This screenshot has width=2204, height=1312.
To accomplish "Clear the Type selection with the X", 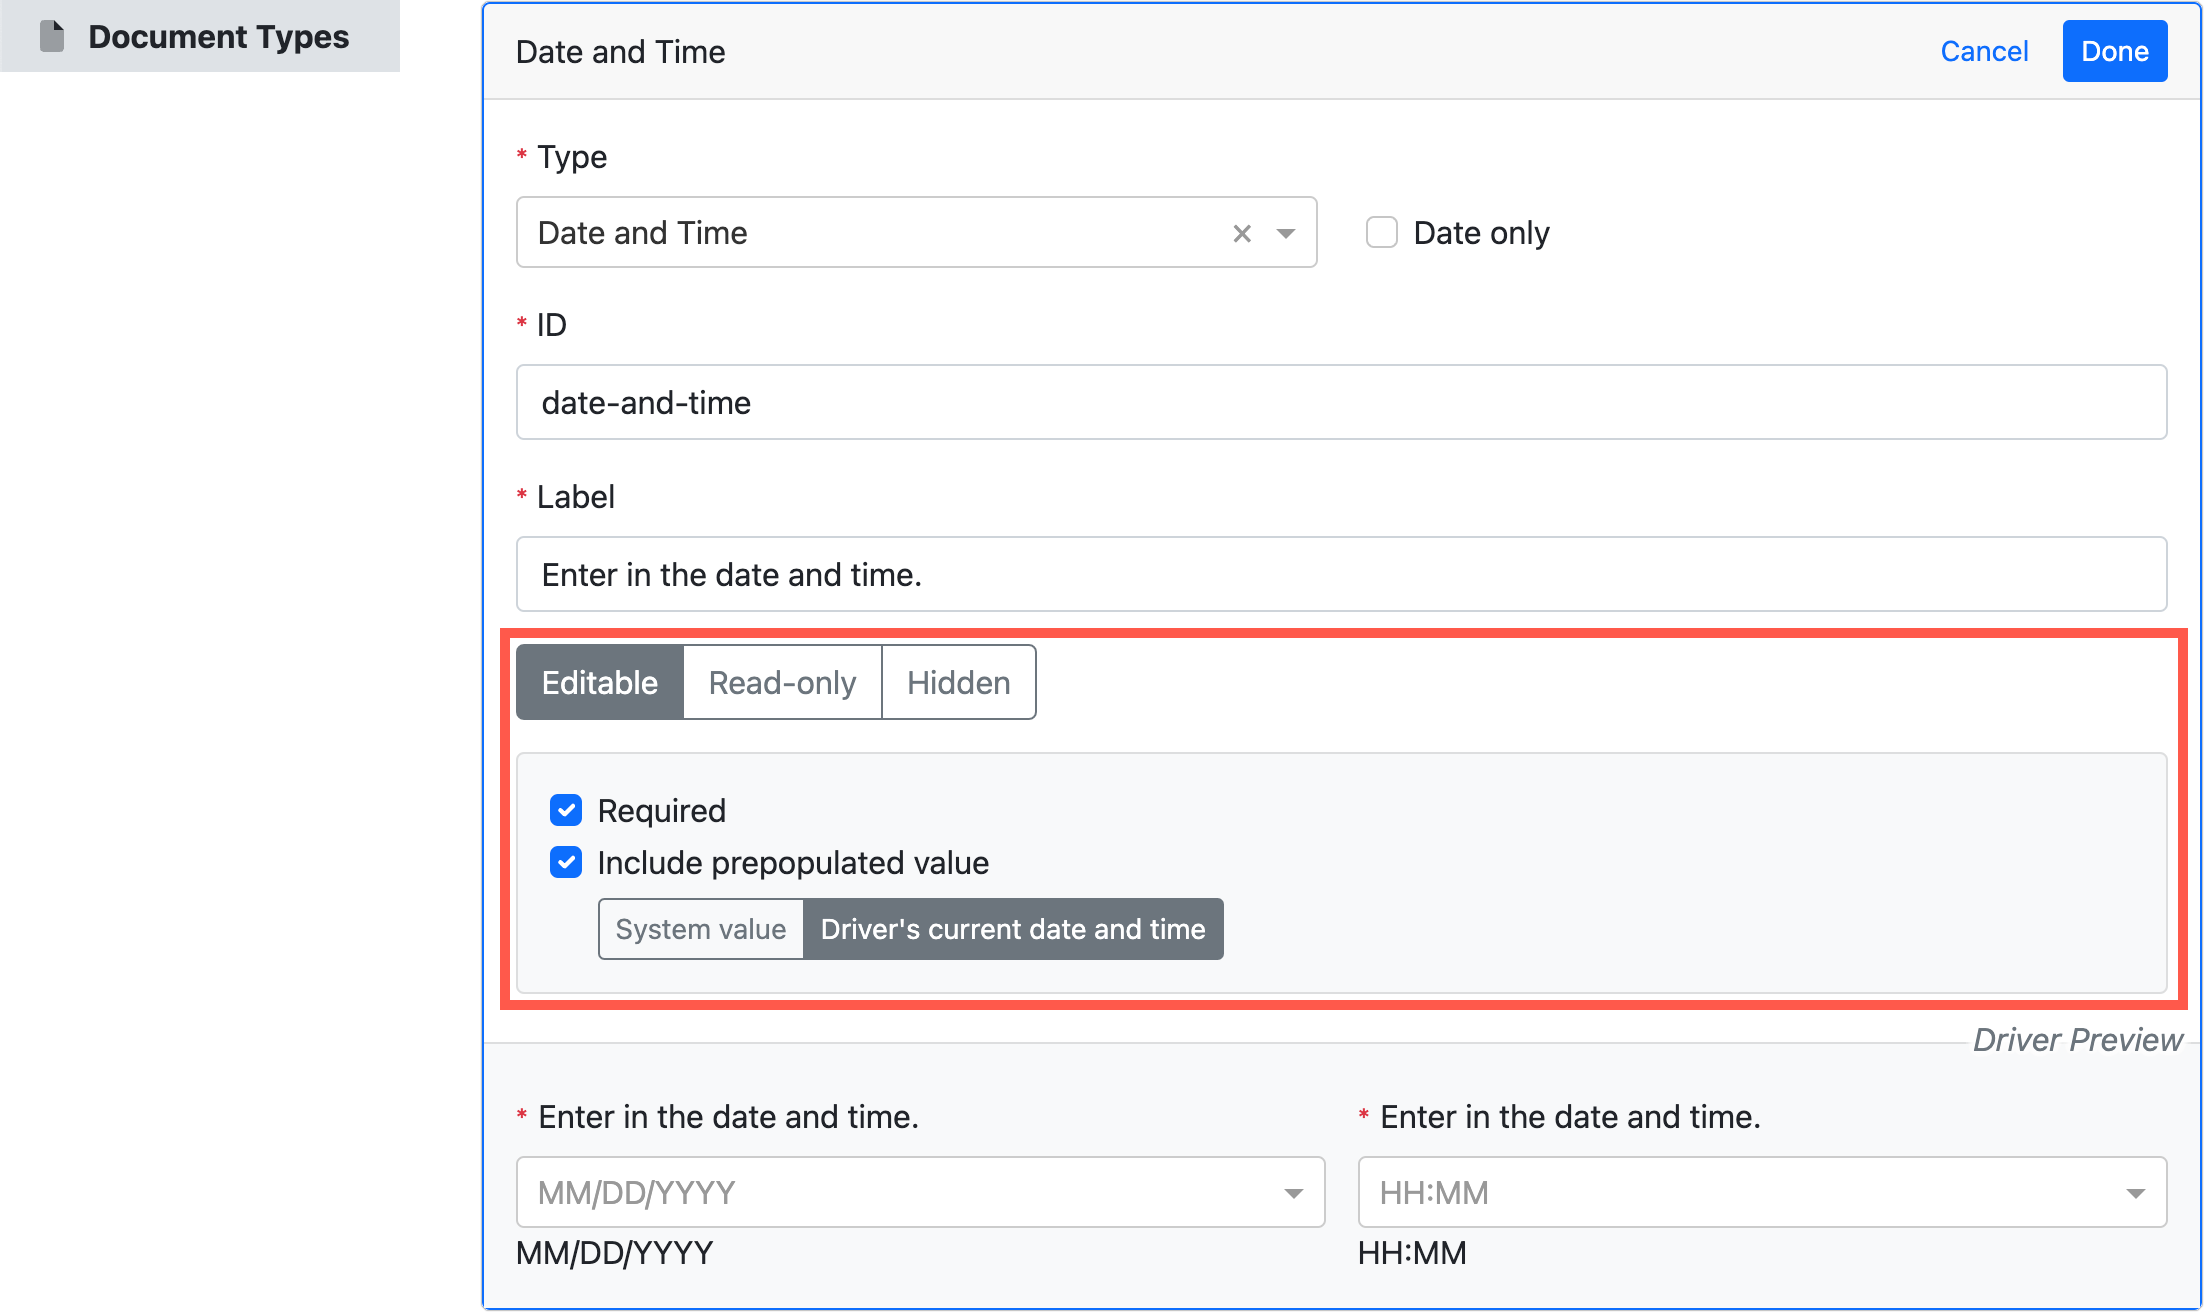I will [x=1242, y=233].
